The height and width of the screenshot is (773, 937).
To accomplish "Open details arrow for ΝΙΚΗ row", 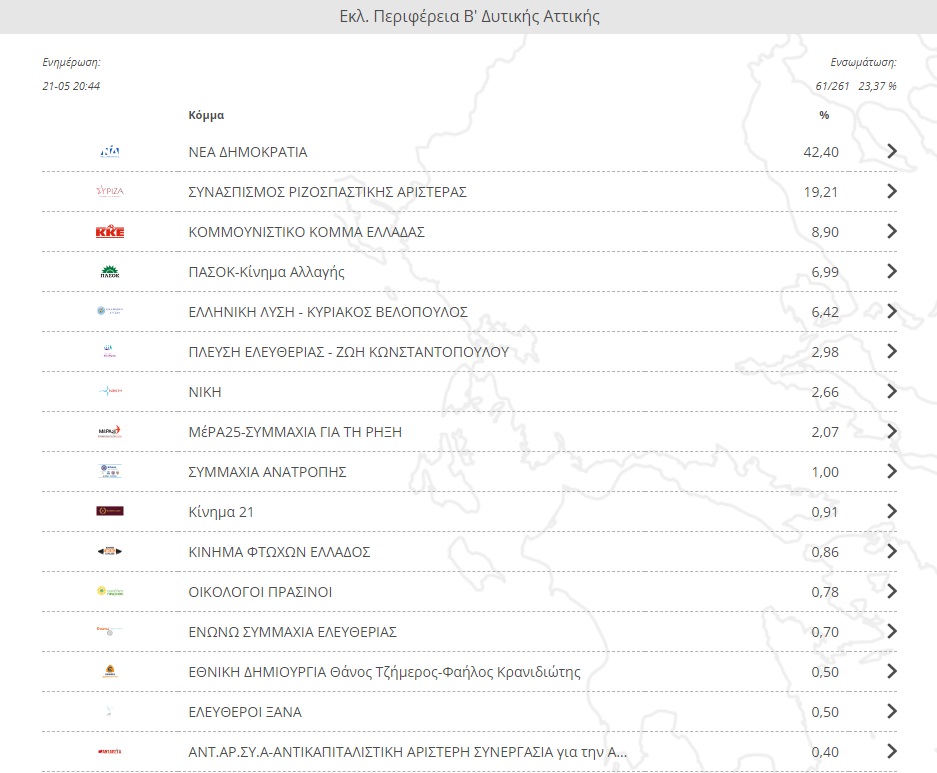I will coord(892,392).
